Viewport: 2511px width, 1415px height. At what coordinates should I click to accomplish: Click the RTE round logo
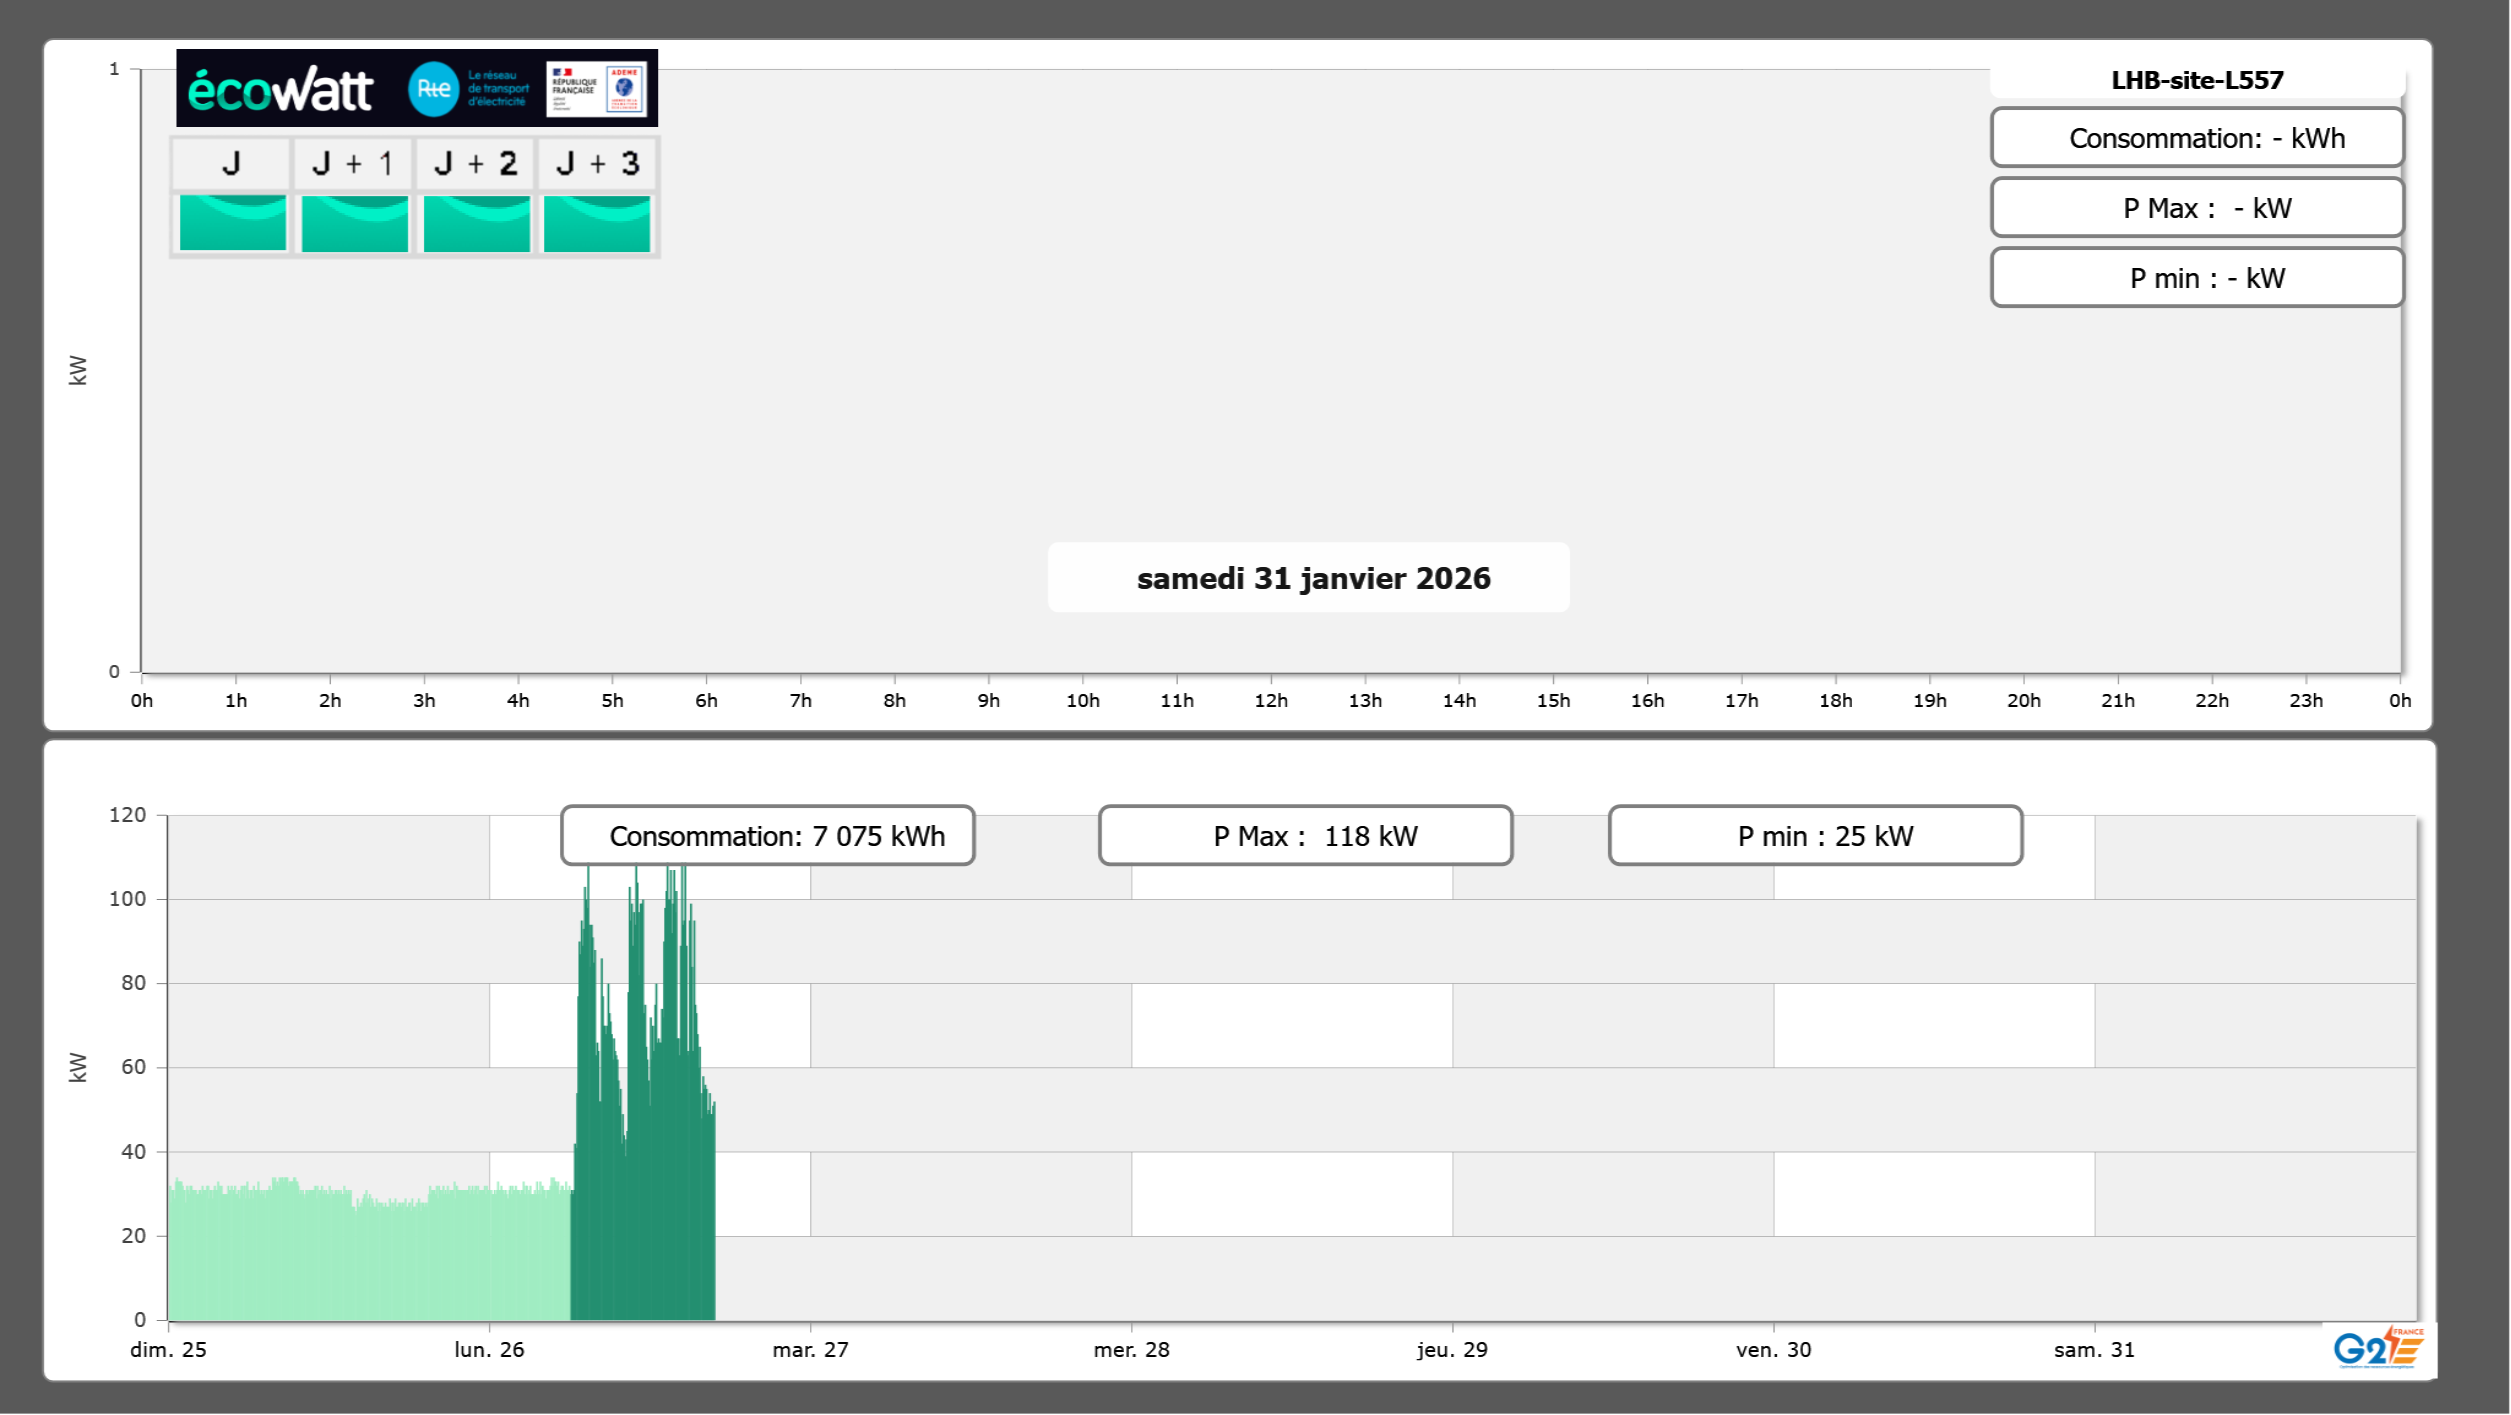click(433, 89)
